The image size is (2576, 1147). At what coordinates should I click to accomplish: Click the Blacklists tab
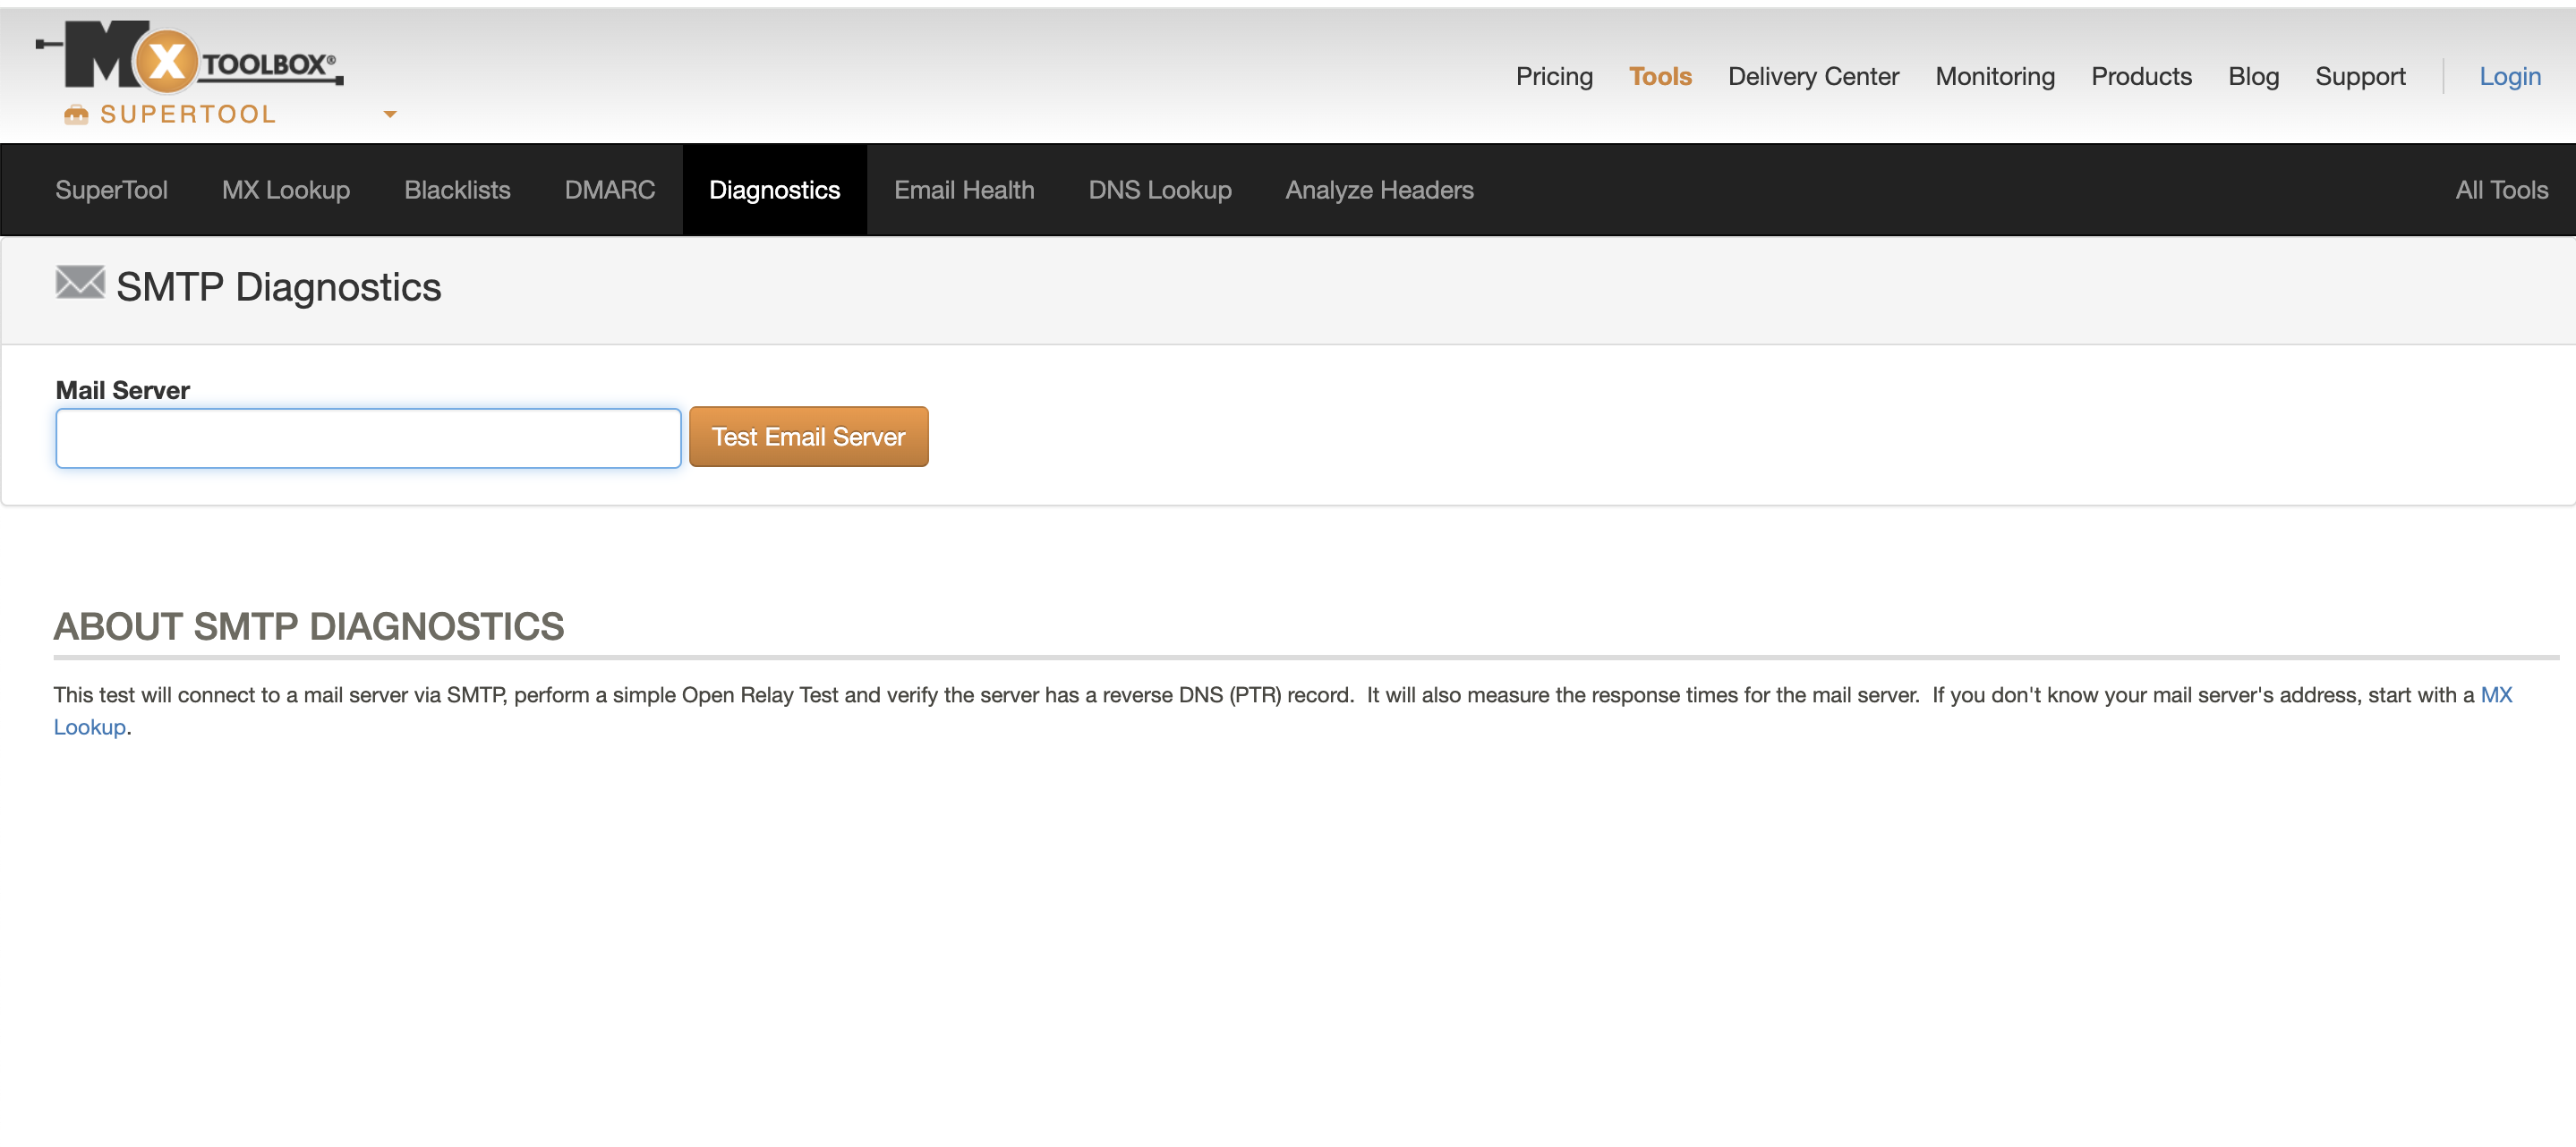(x=456, y=187)
